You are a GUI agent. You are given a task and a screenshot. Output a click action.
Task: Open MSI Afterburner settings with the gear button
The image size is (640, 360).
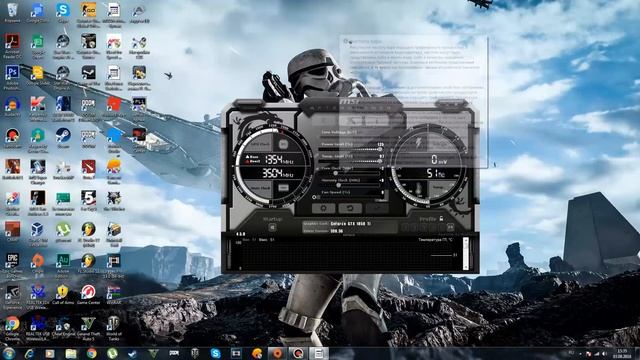[324, 208]
